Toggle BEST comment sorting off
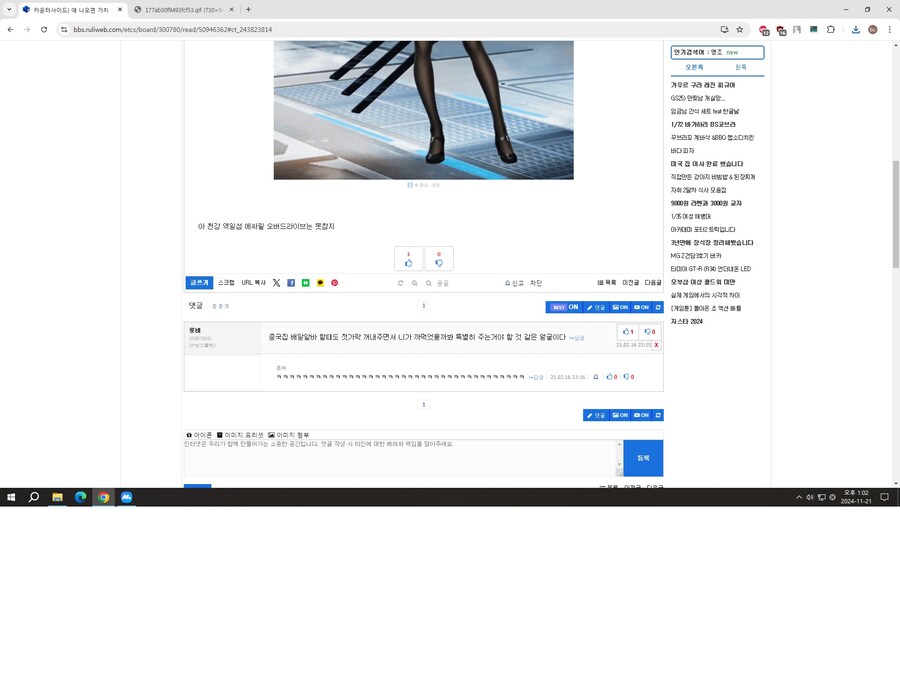 (x=566, y=308)
